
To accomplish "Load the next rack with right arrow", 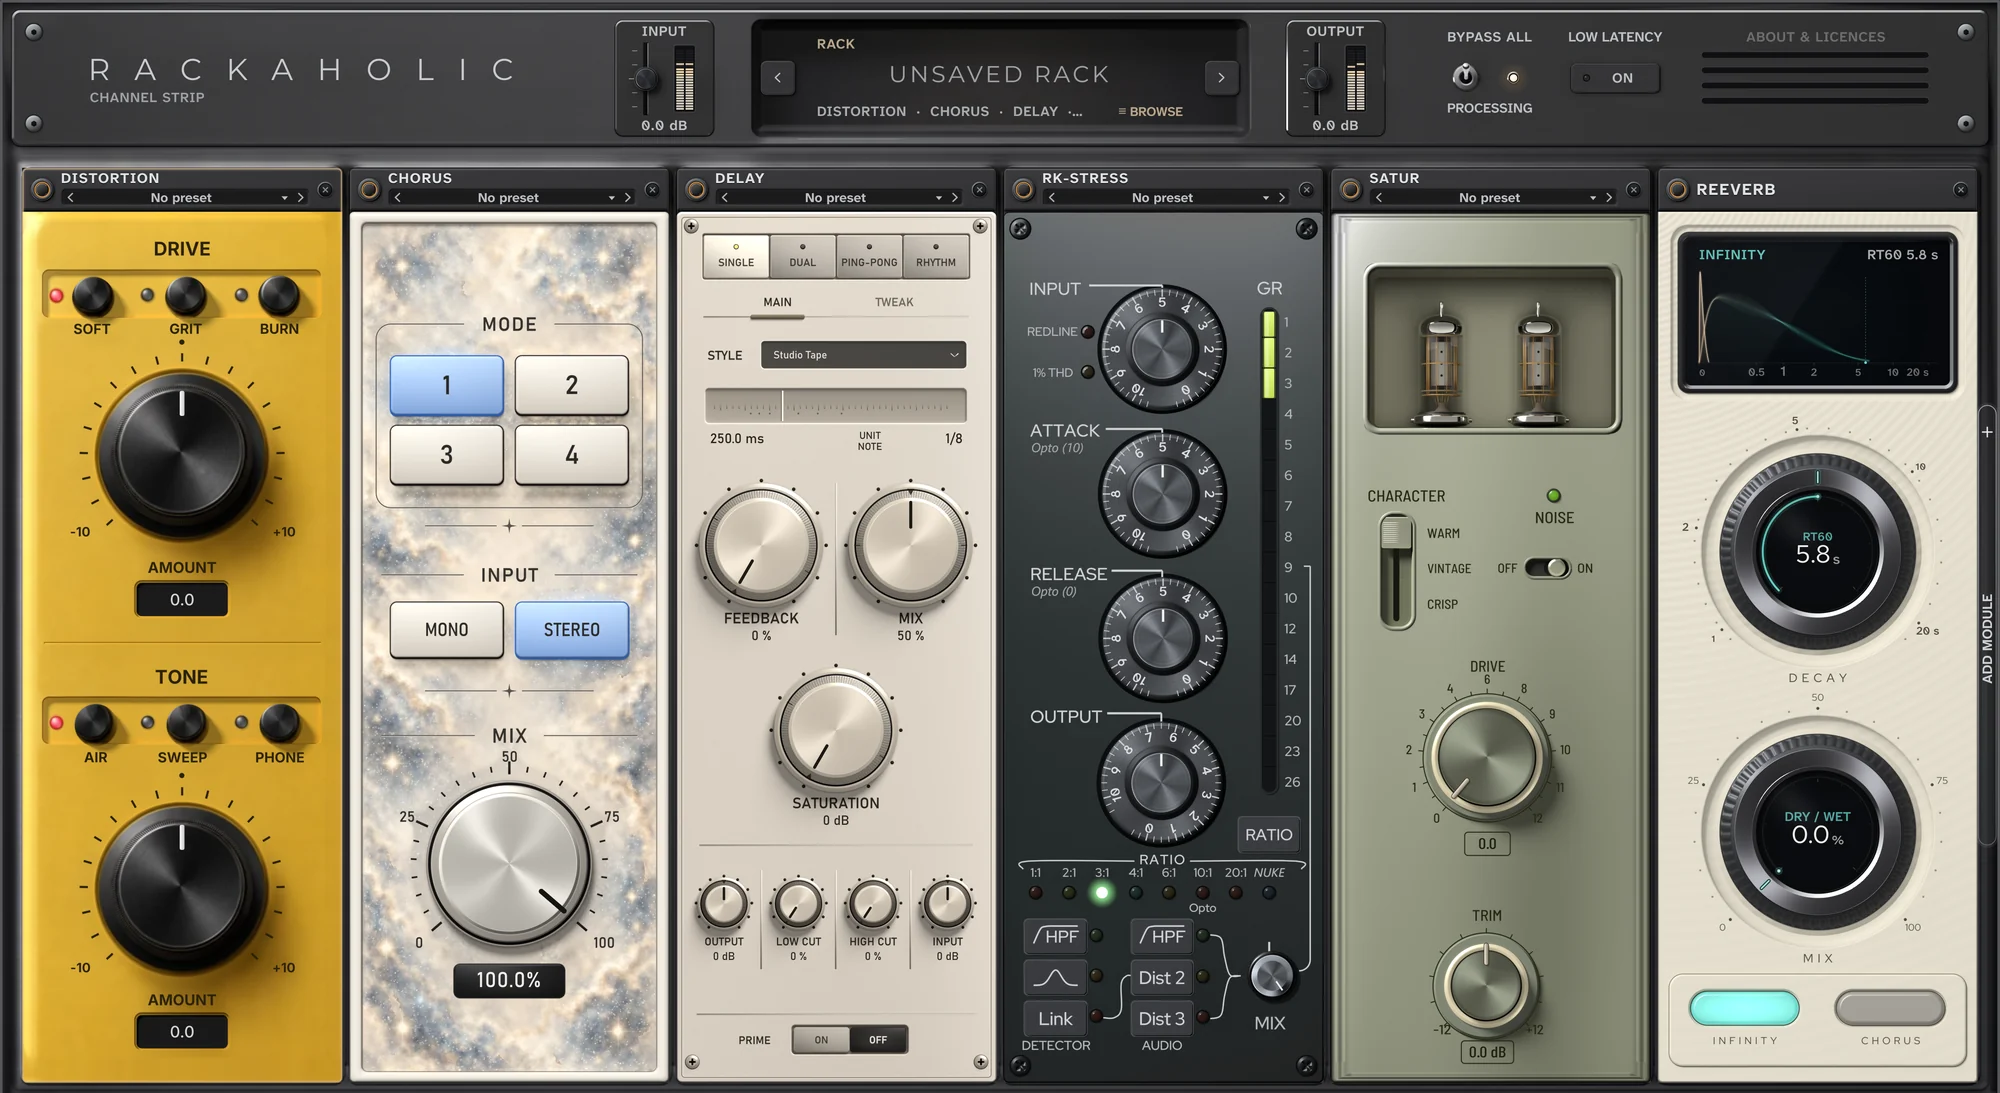I will pyautogui.click(x=1221, y=78).
